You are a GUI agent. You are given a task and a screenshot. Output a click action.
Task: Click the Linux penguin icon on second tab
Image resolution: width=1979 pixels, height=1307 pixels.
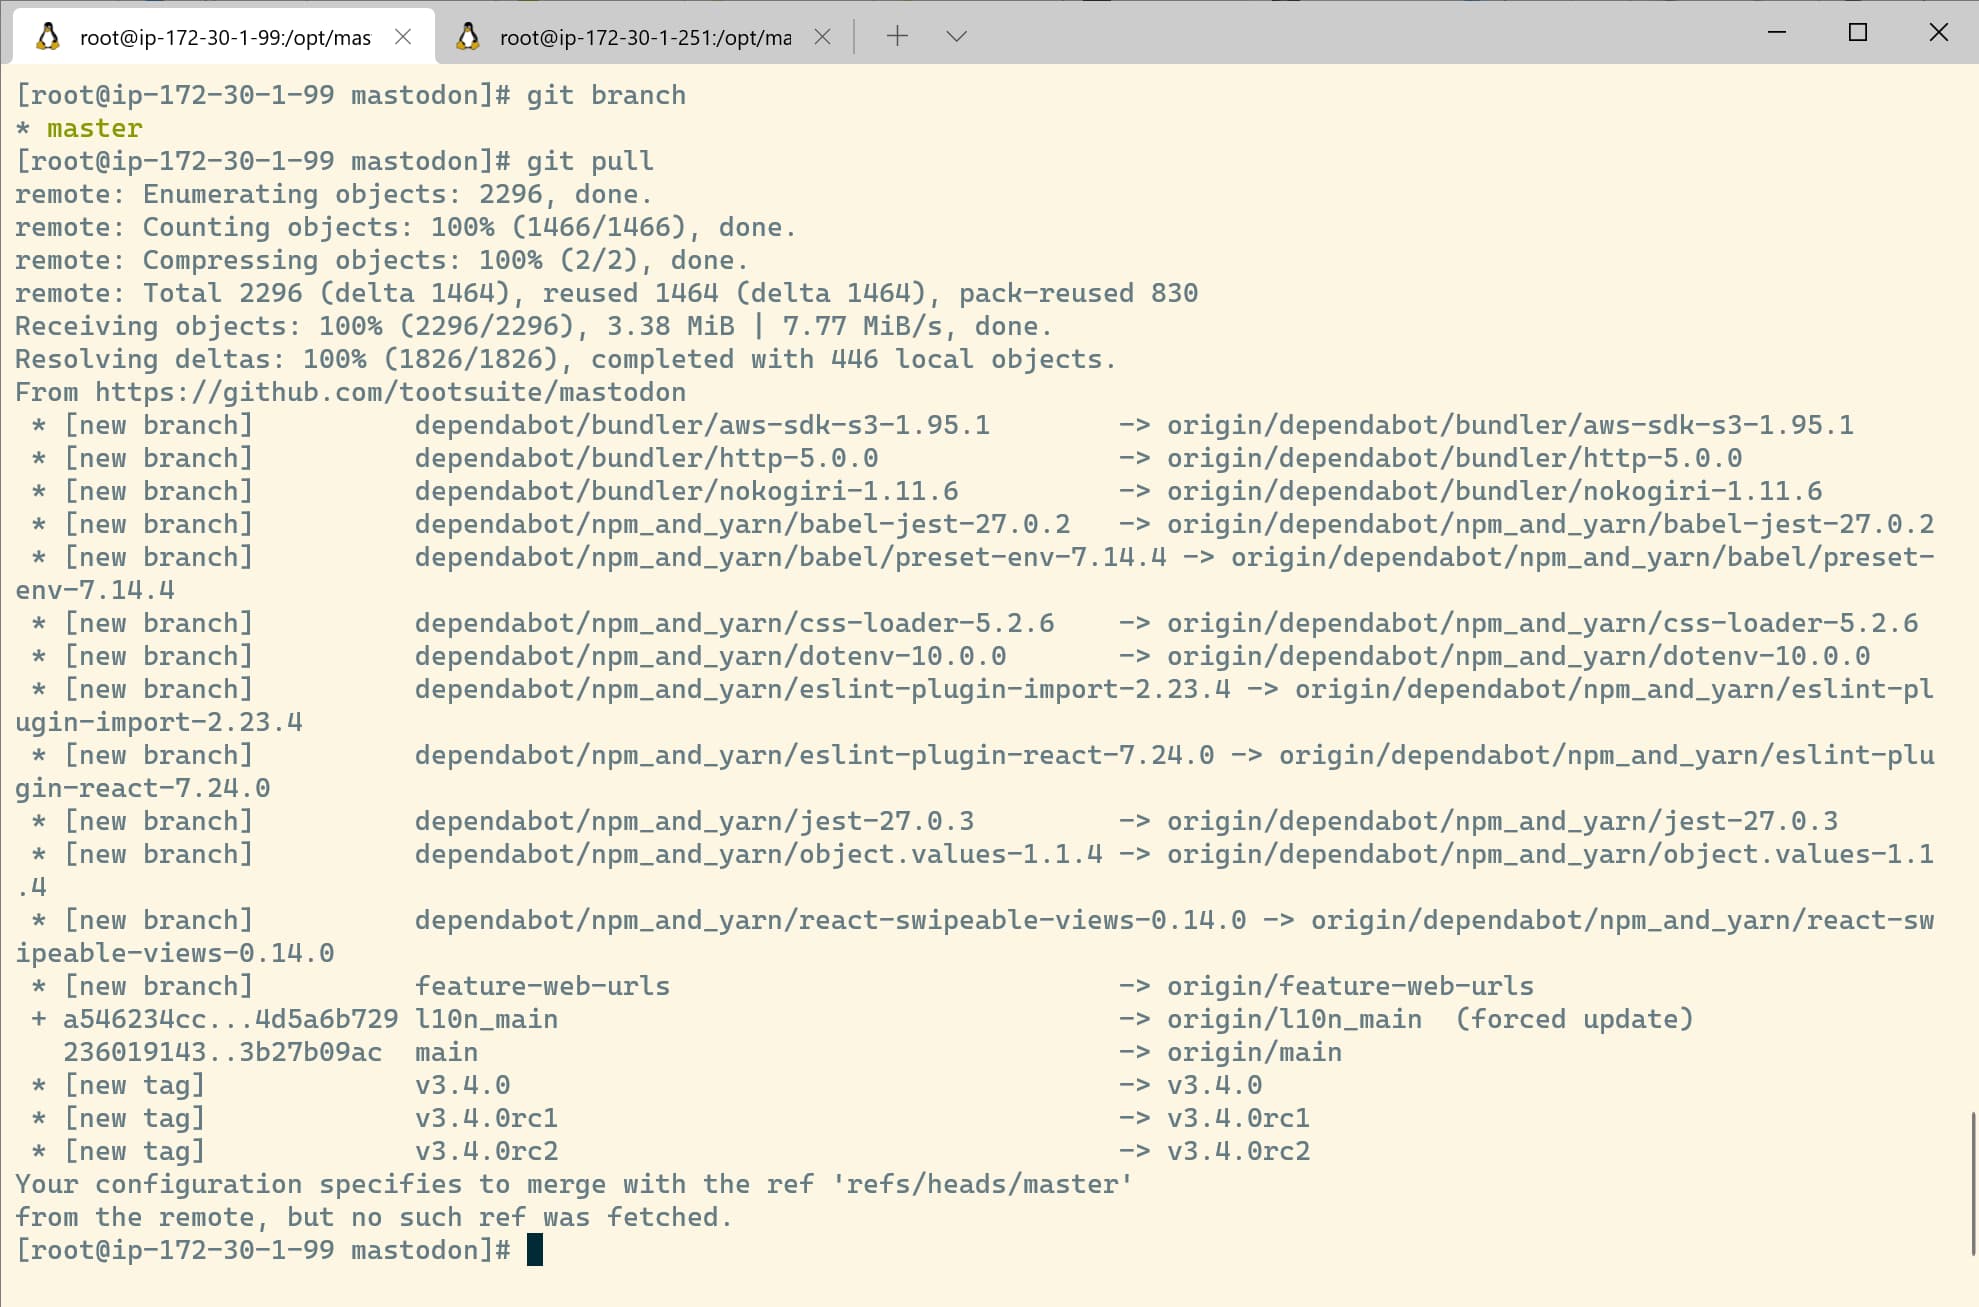pos(468,37)
